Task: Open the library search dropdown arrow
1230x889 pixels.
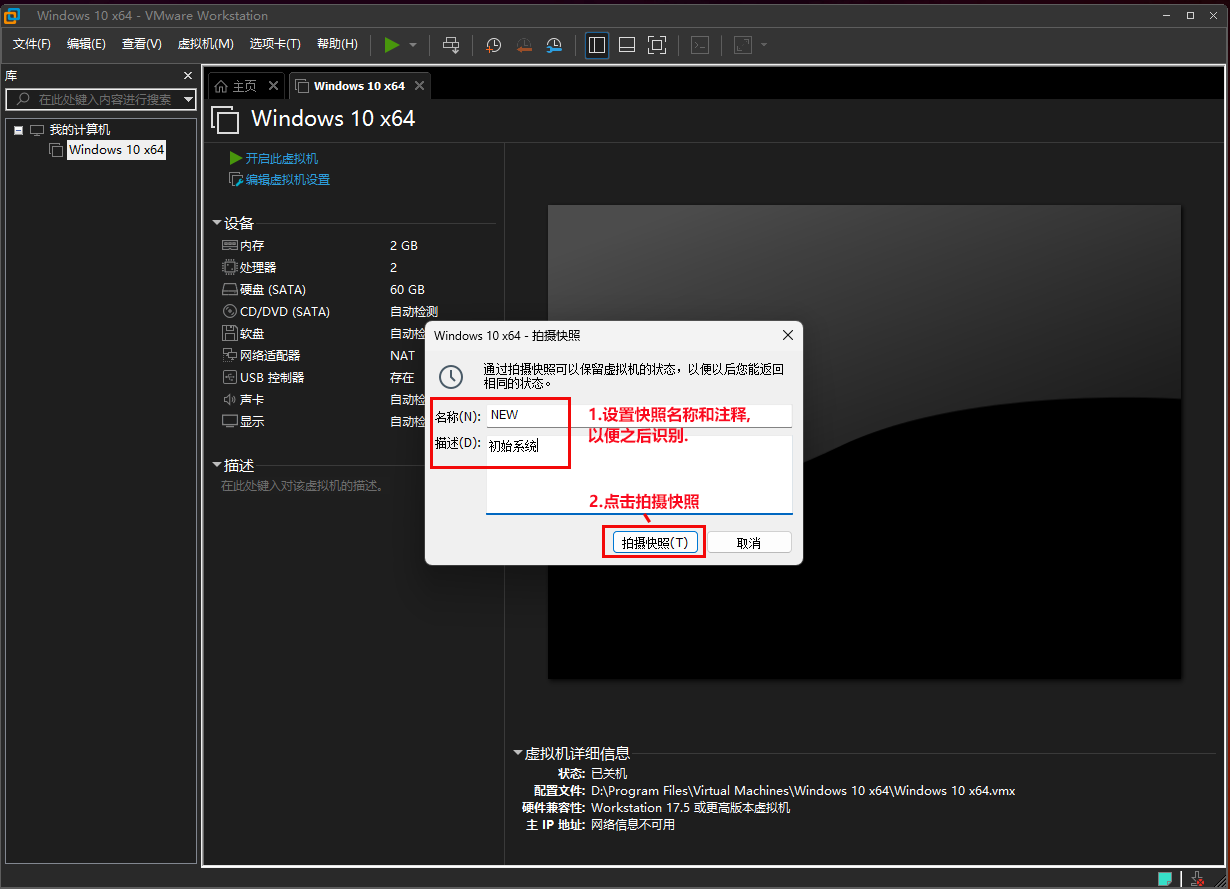Action: pyautogui.click(x=188, y=99)
